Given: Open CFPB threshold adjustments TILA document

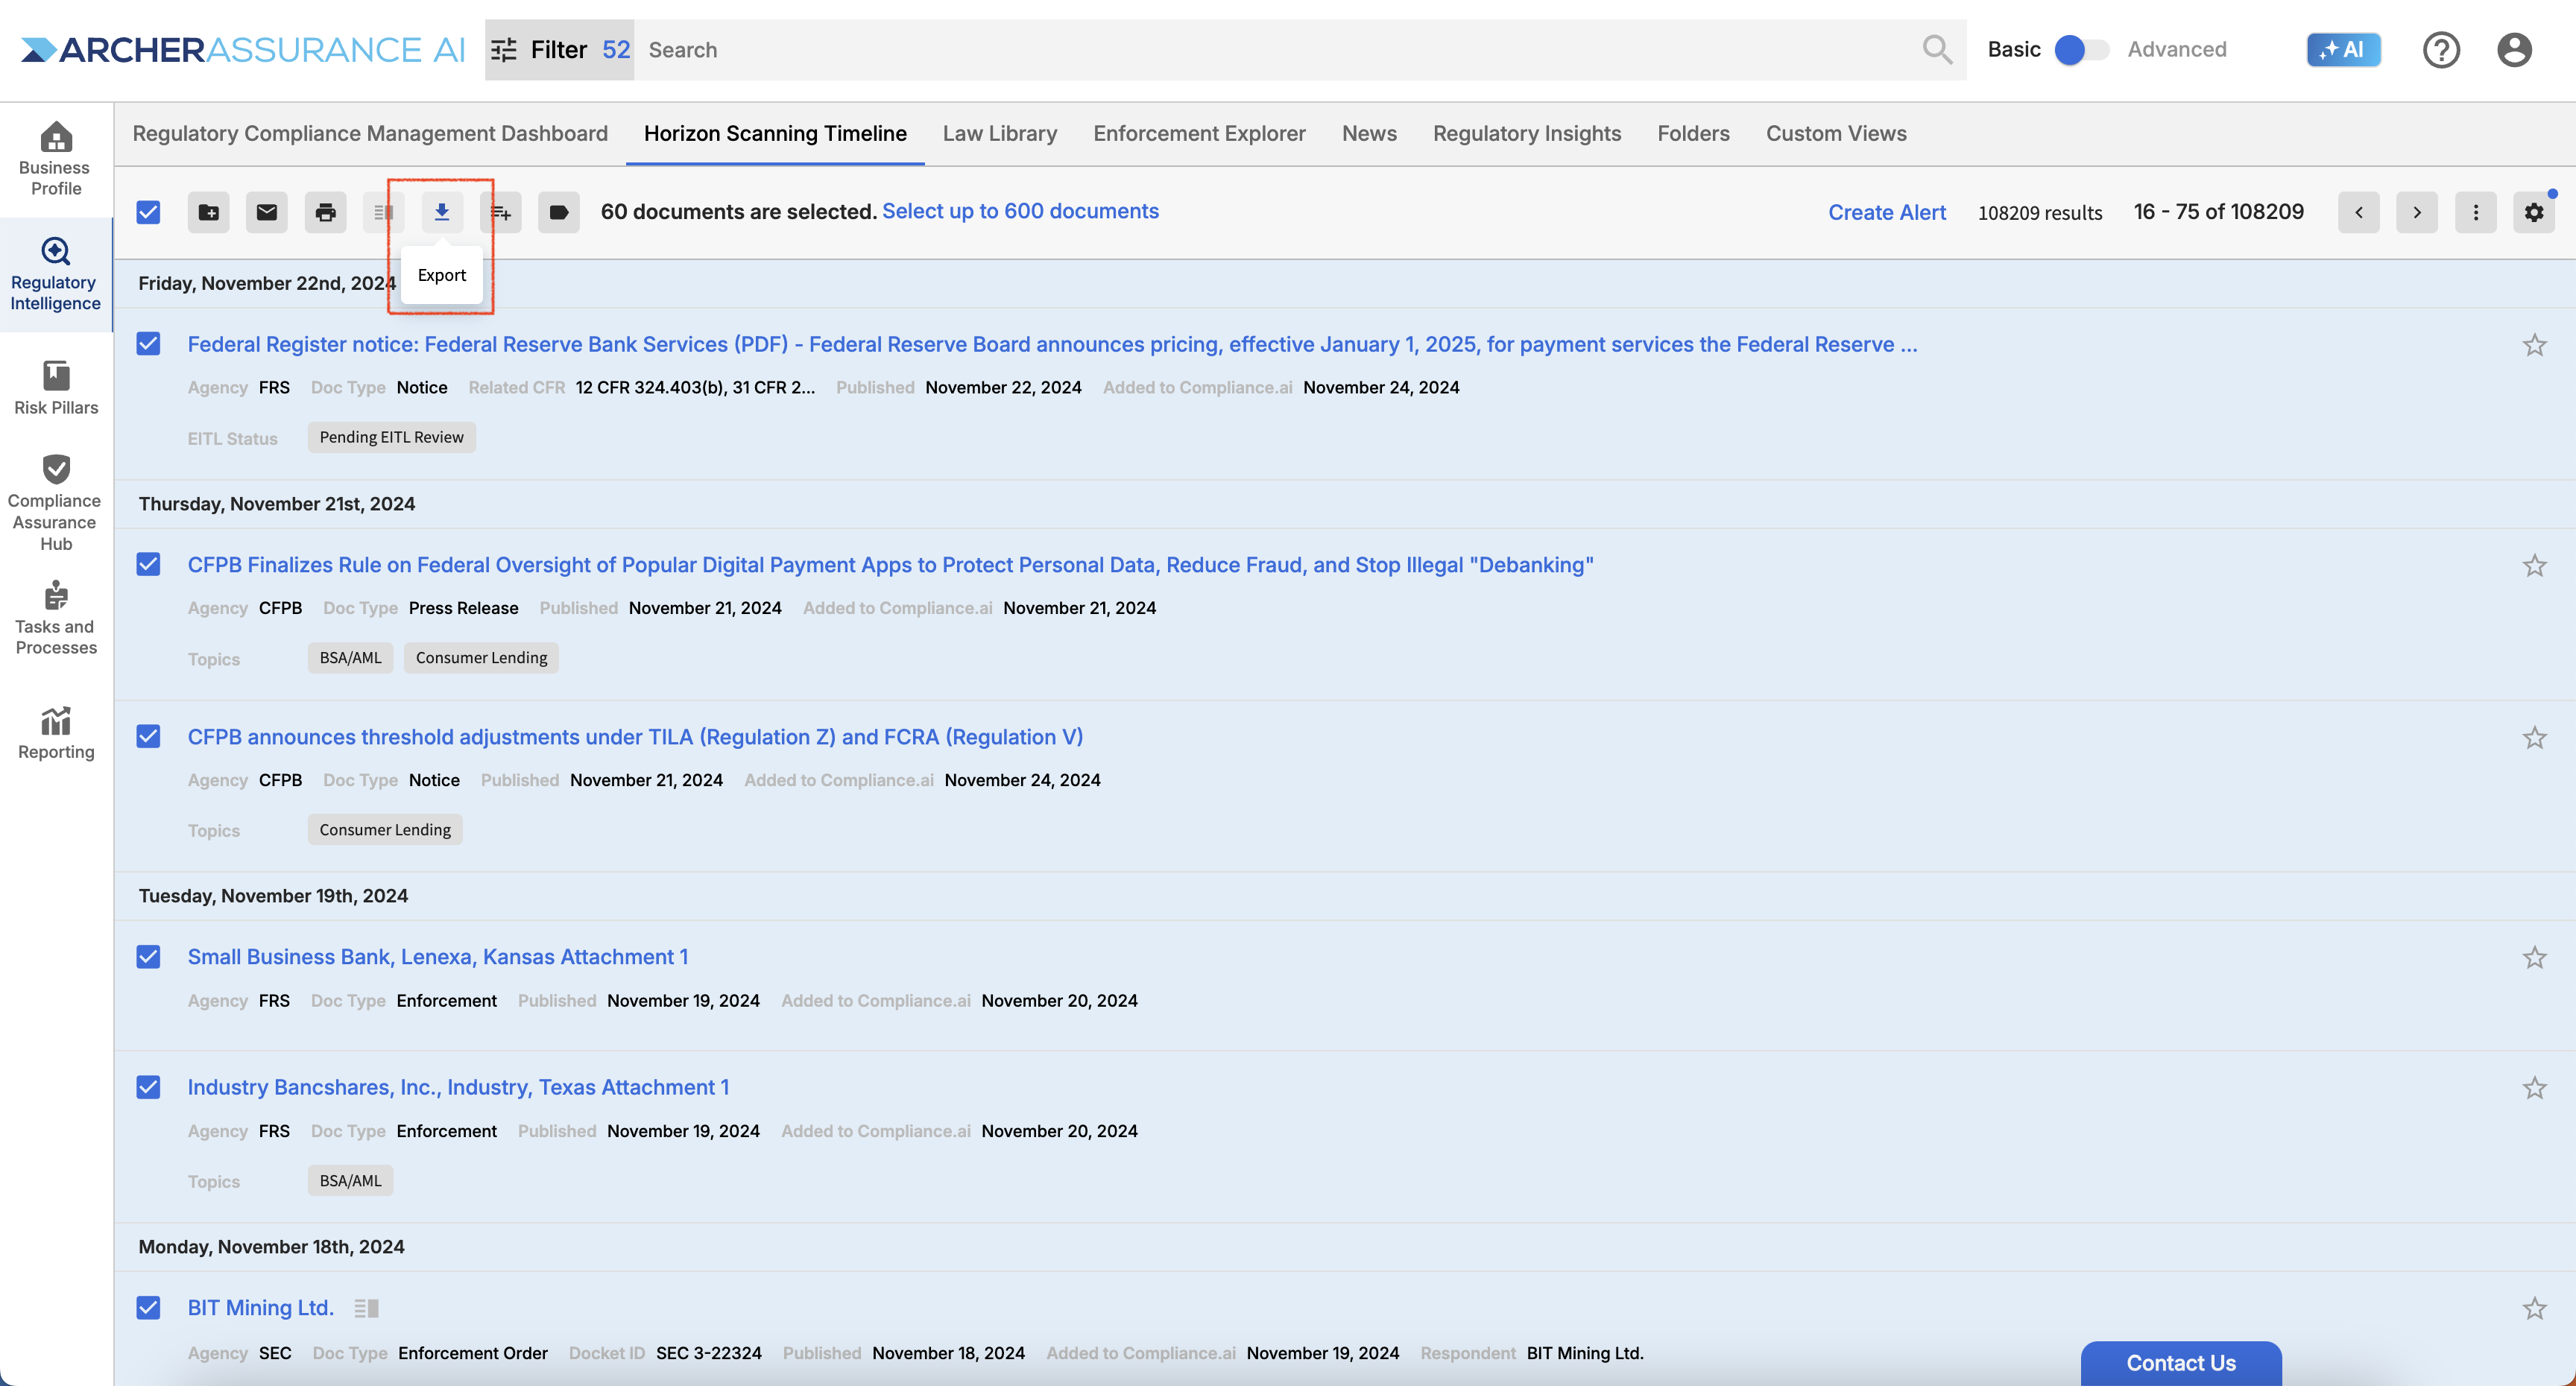Looking at the screenshot, I should coord(635,737).
